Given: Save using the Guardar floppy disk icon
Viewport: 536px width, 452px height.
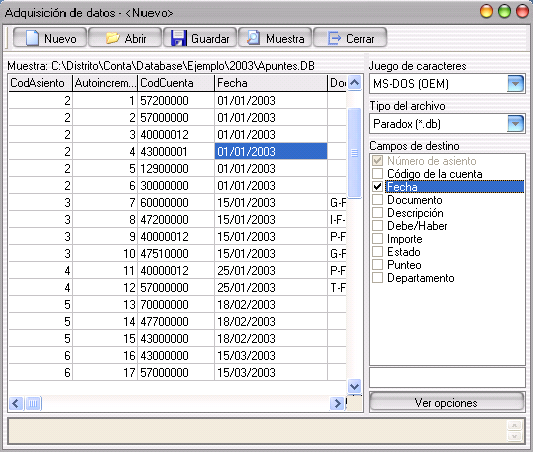Looking at the screenshot, I should coord(178,38).
